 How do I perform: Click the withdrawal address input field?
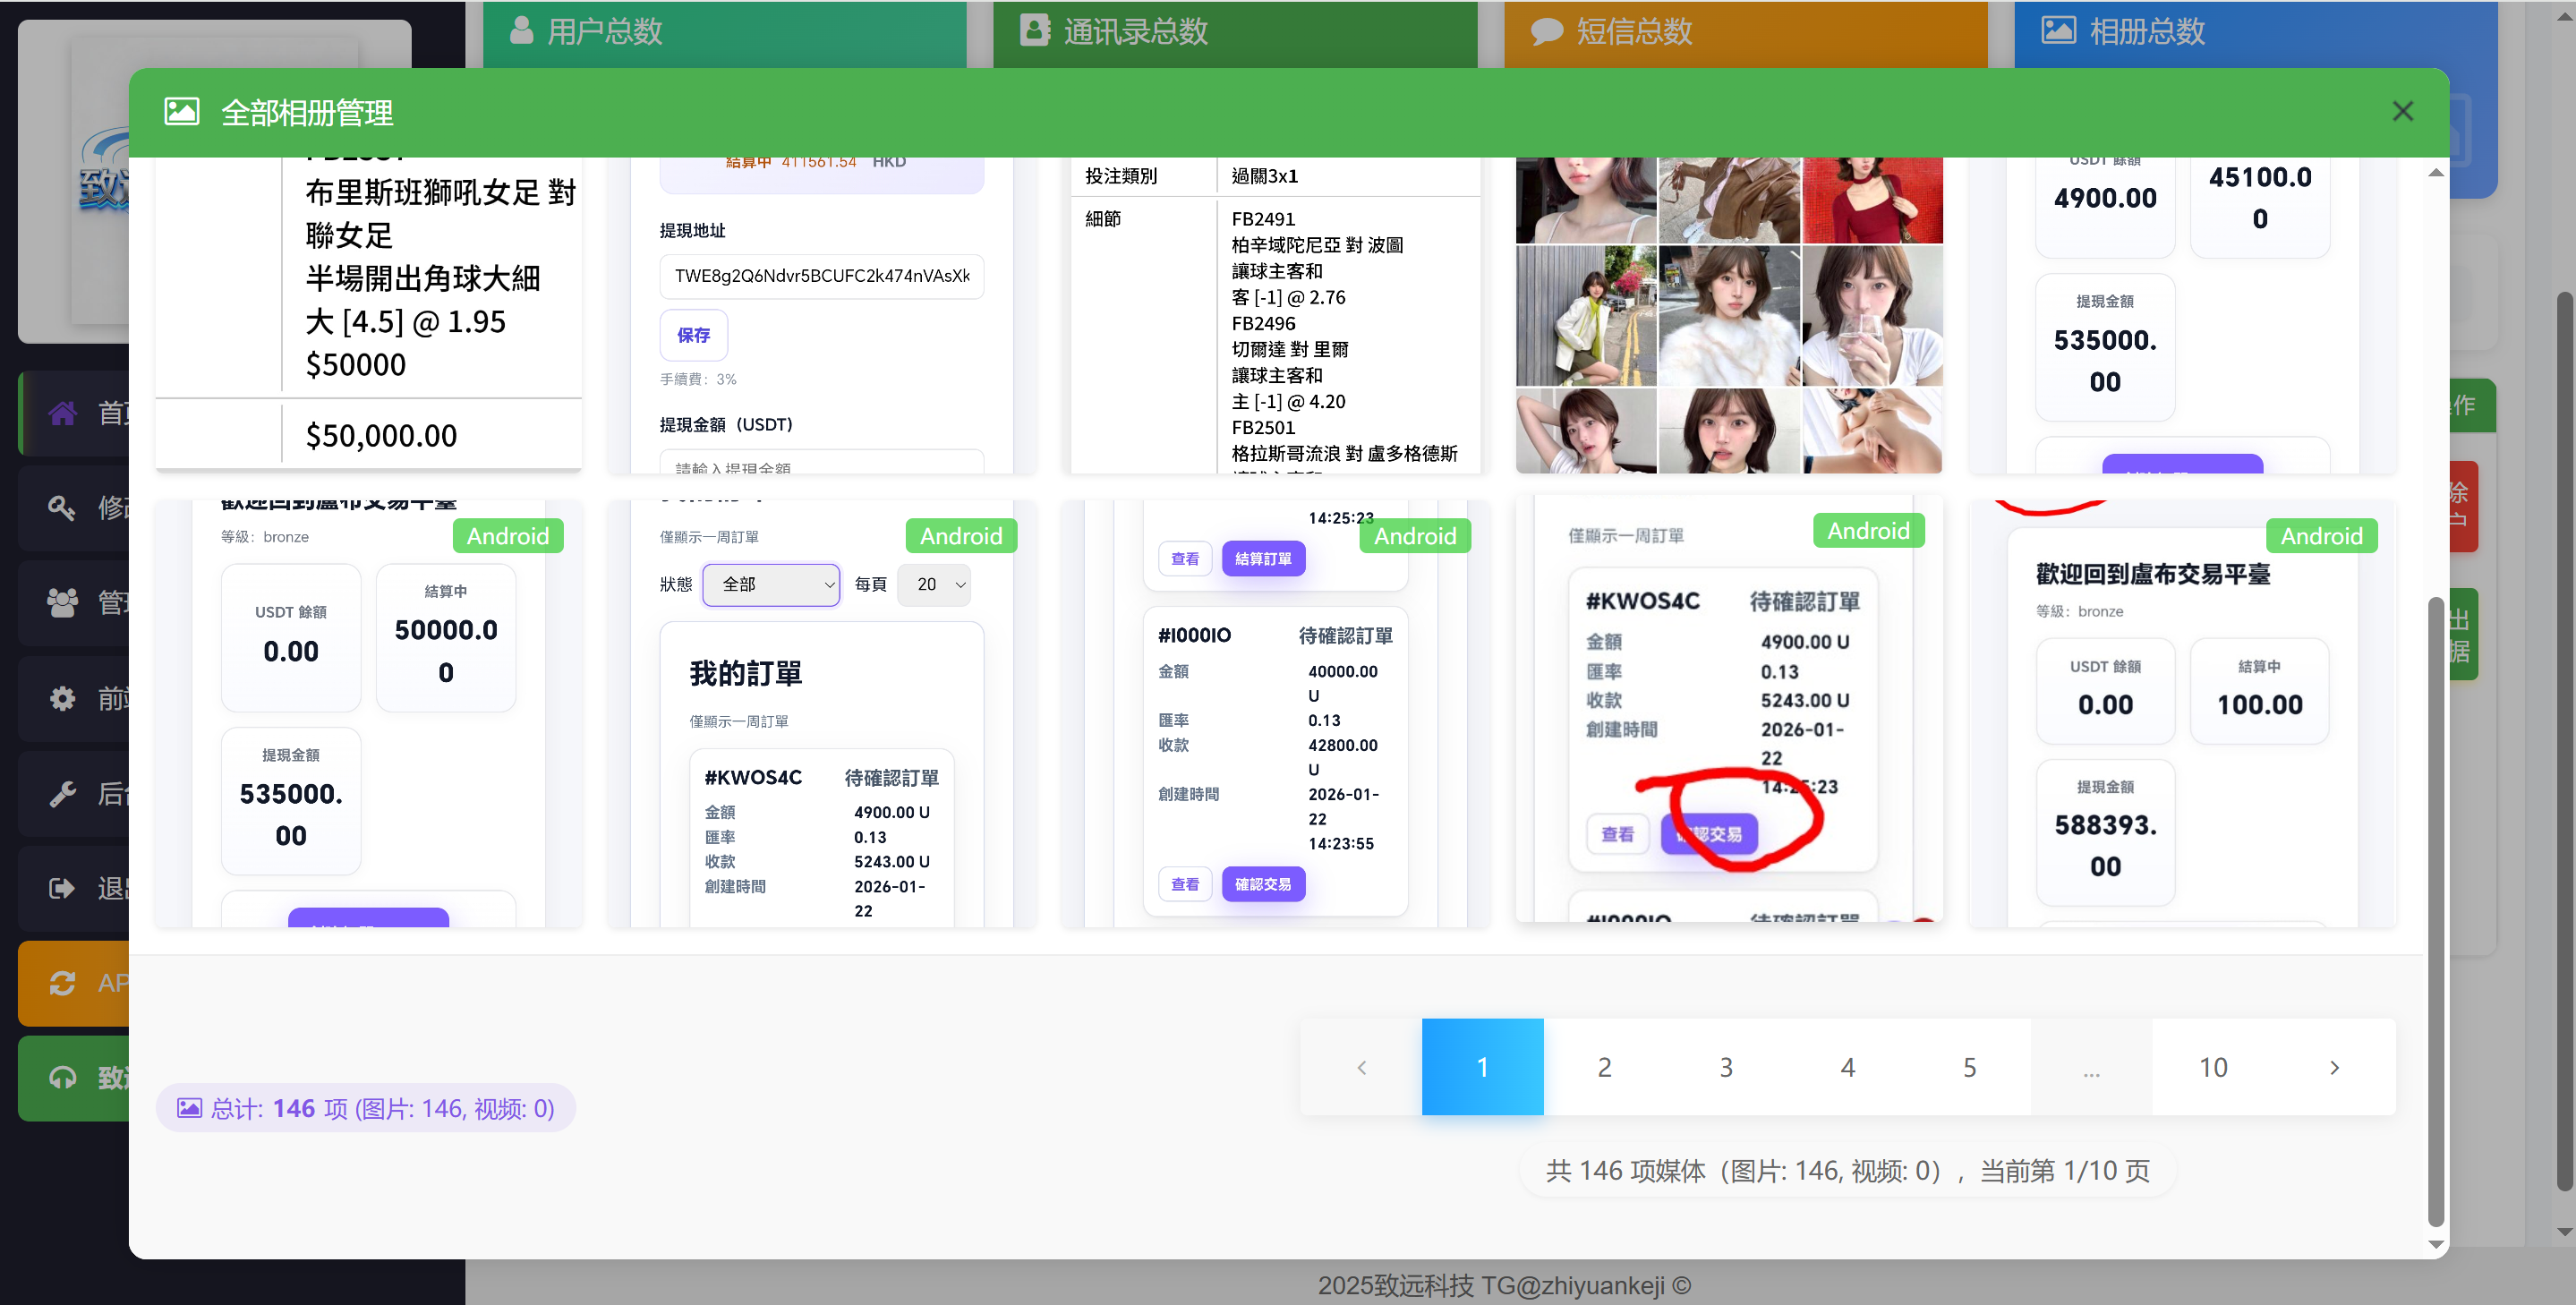pyautogui.click(x=821, y=276)
